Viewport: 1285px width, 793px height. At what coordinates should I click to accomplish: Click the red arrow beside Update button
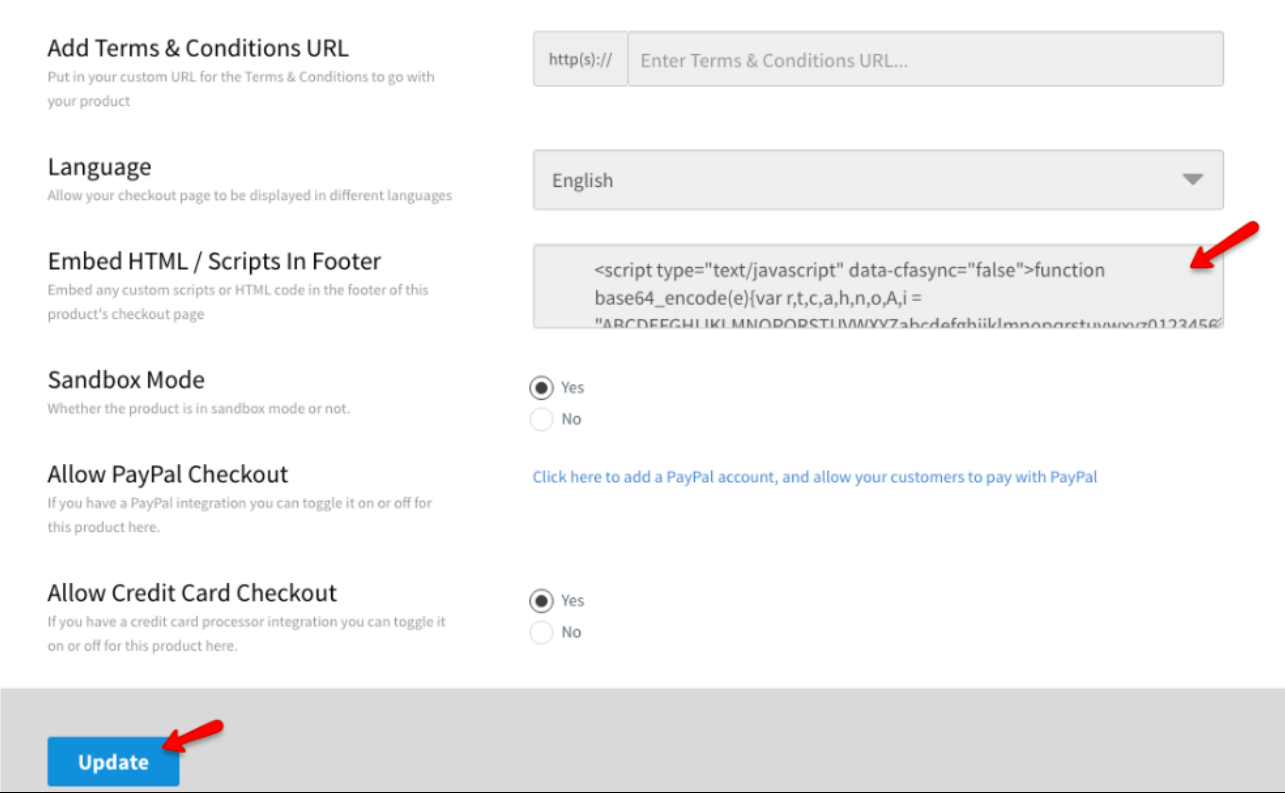click(193, 735)
